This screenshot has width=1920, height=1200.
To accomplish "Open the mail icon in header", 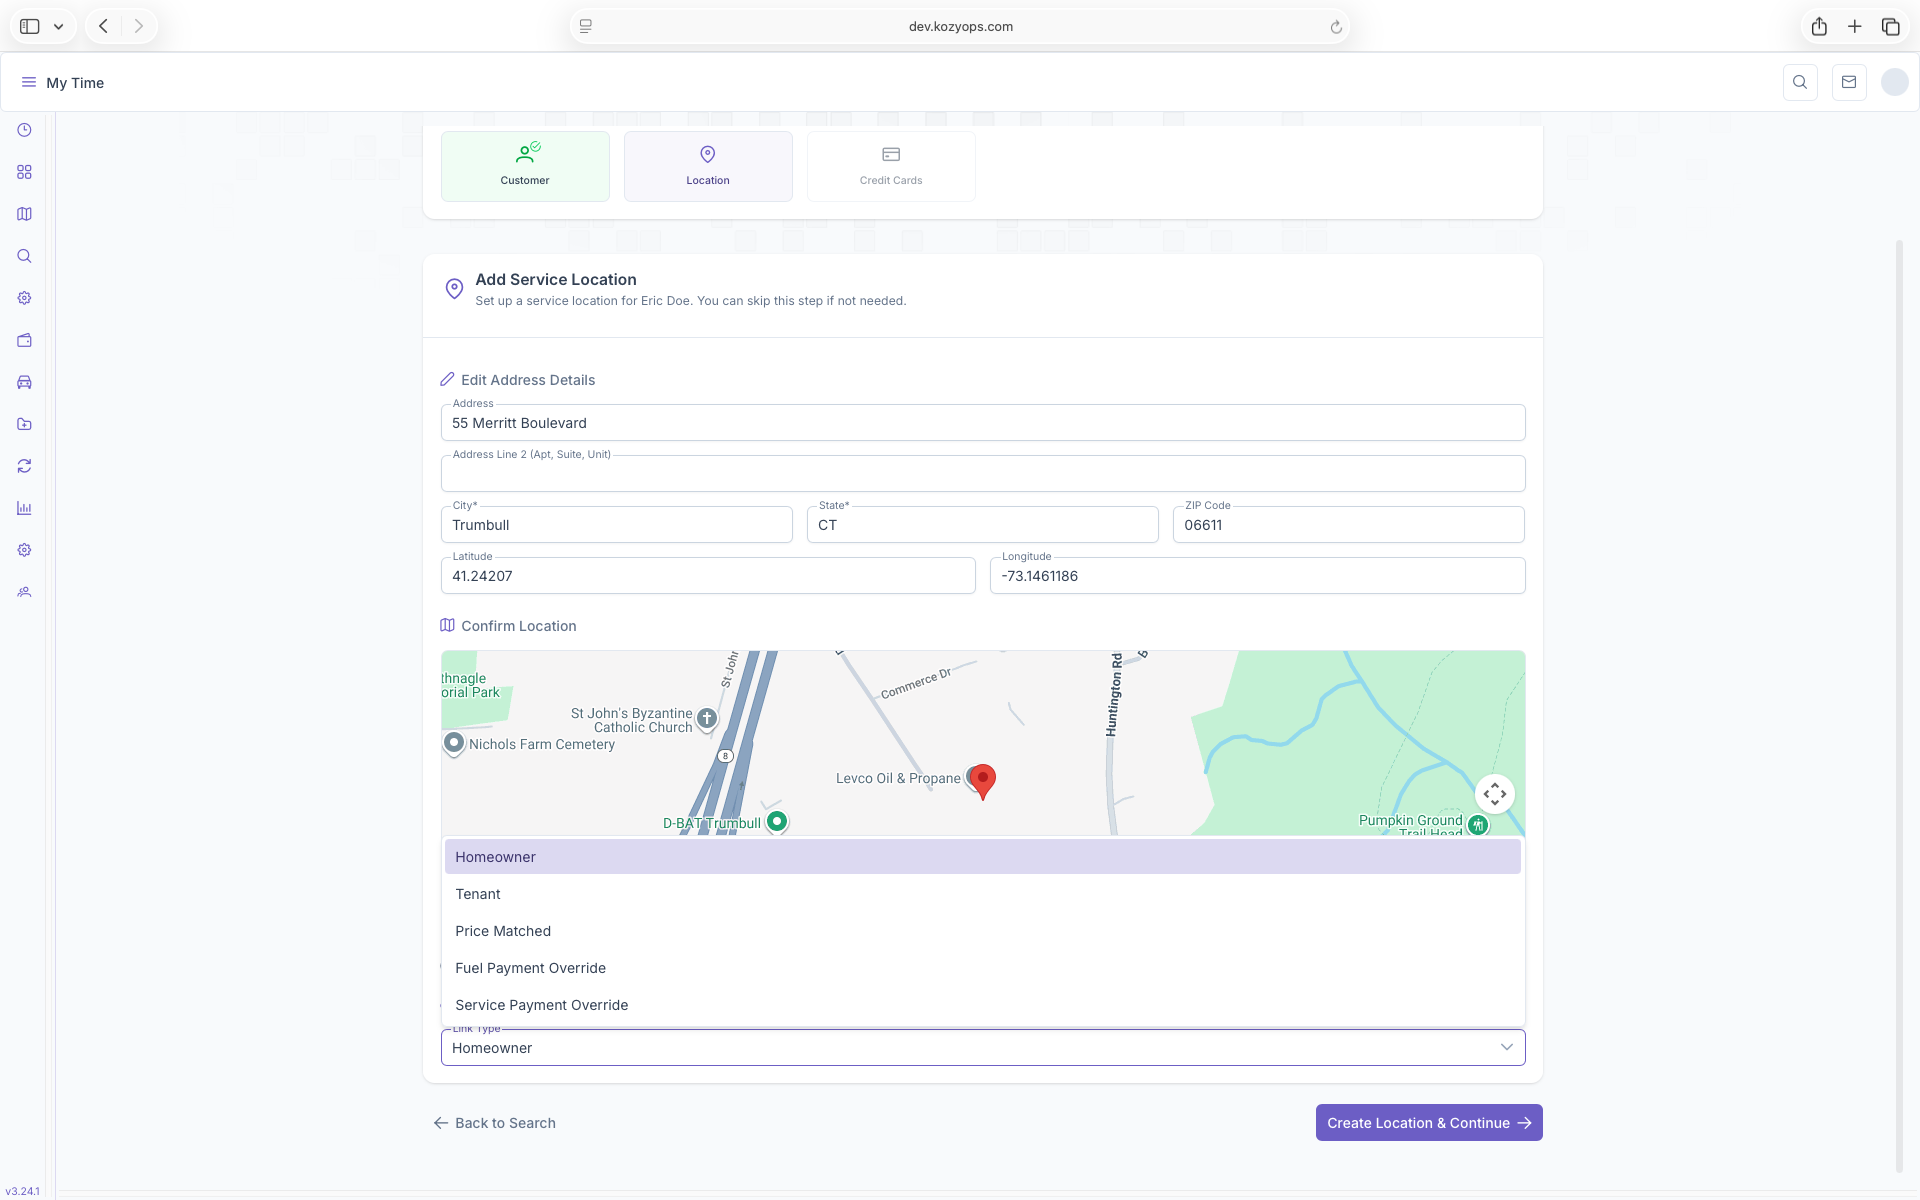I will click(1848, 83).
